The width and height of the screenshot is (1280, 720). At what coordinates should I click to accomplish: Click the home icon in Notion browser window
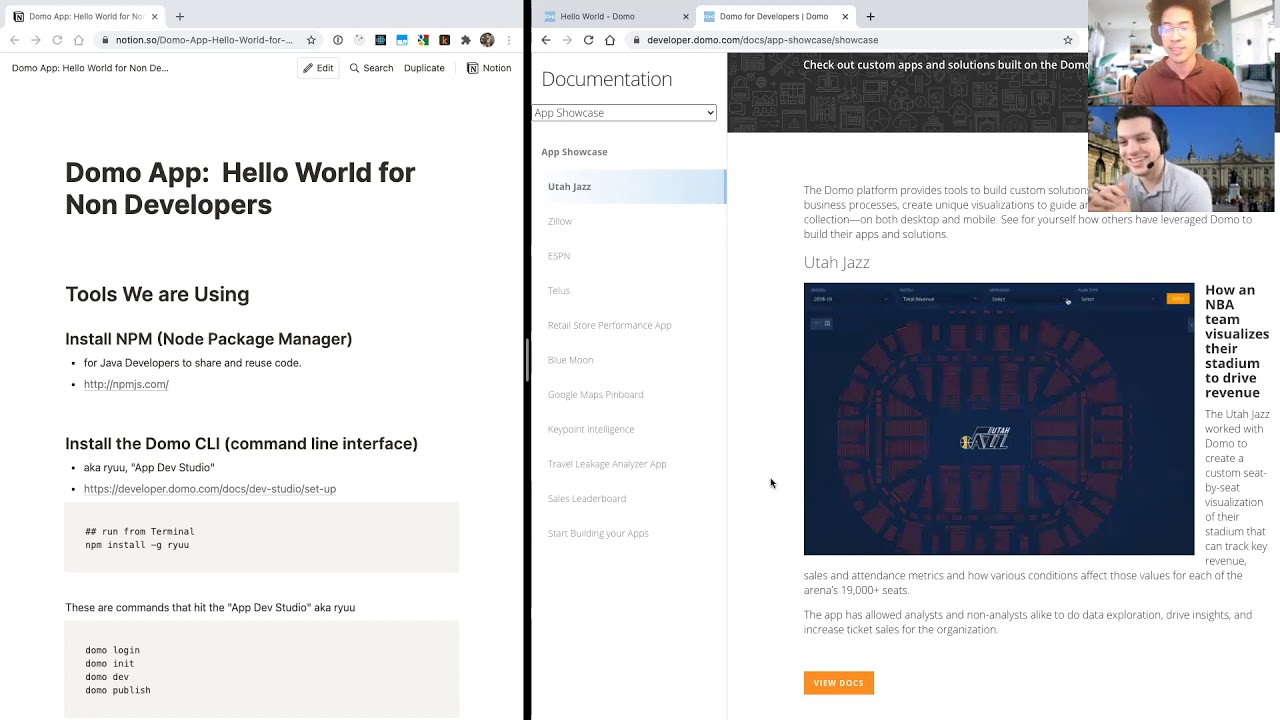click(x=78, y=40)
